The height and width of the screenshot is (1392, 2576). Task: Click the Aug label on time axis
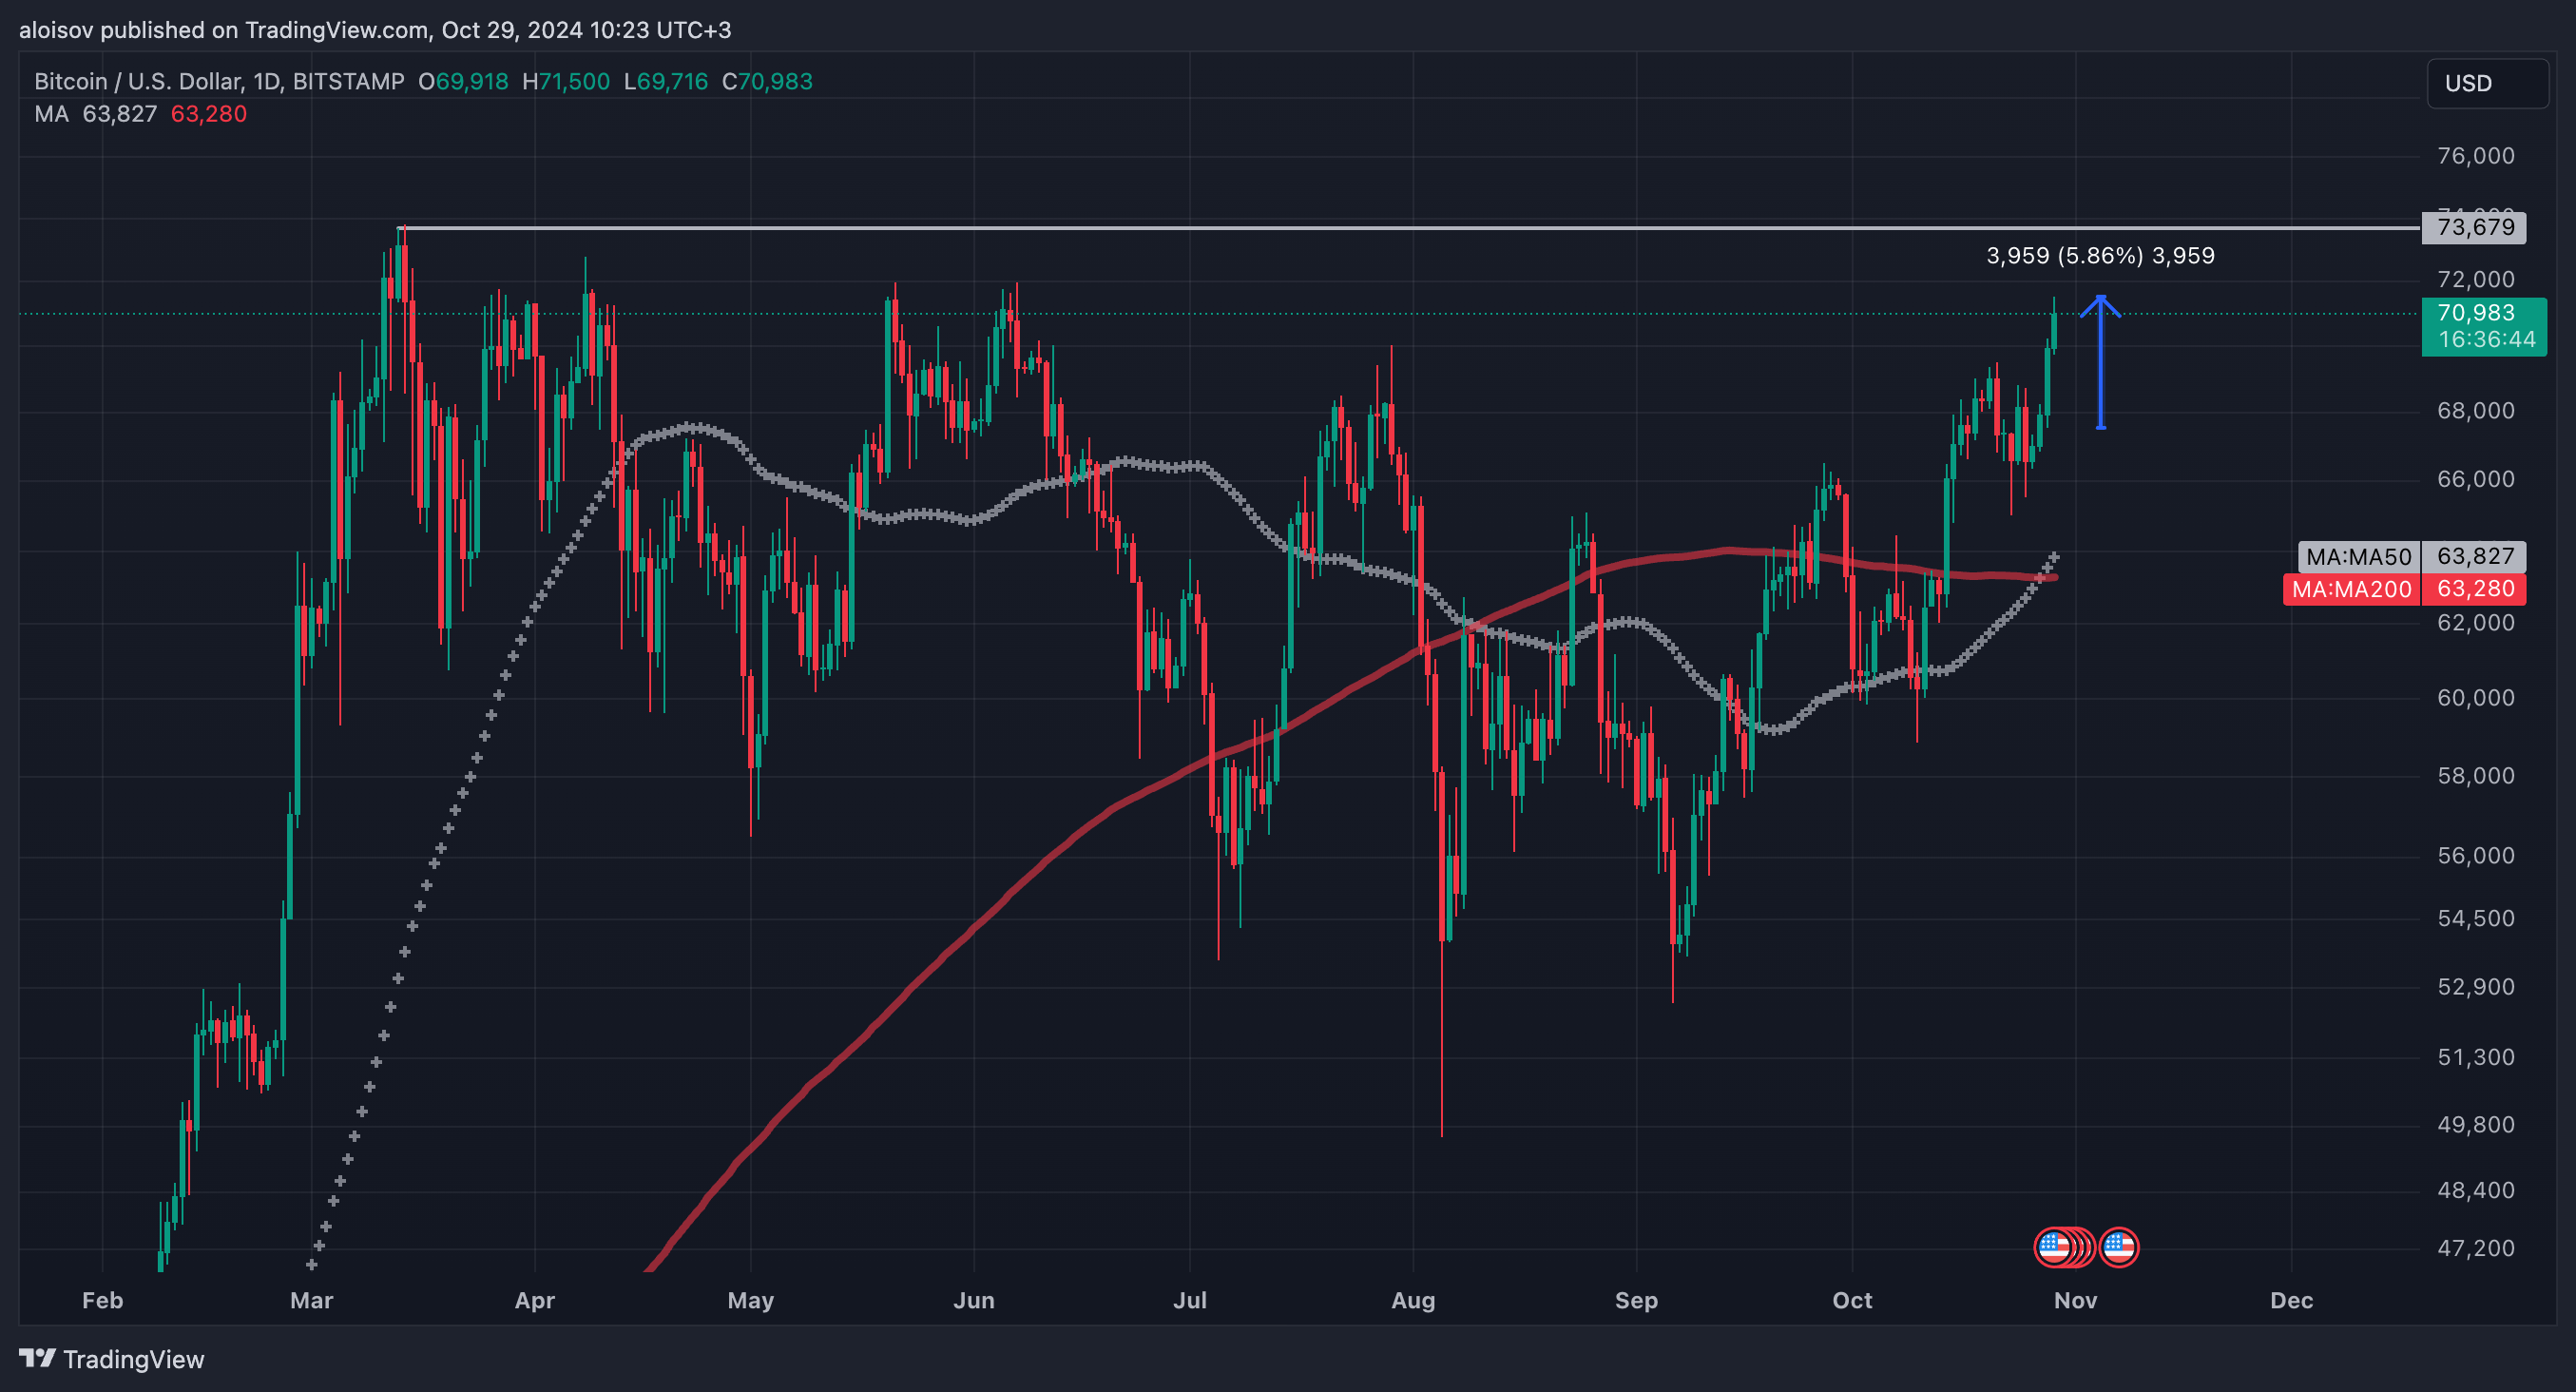click(x=1413, y=1301)
